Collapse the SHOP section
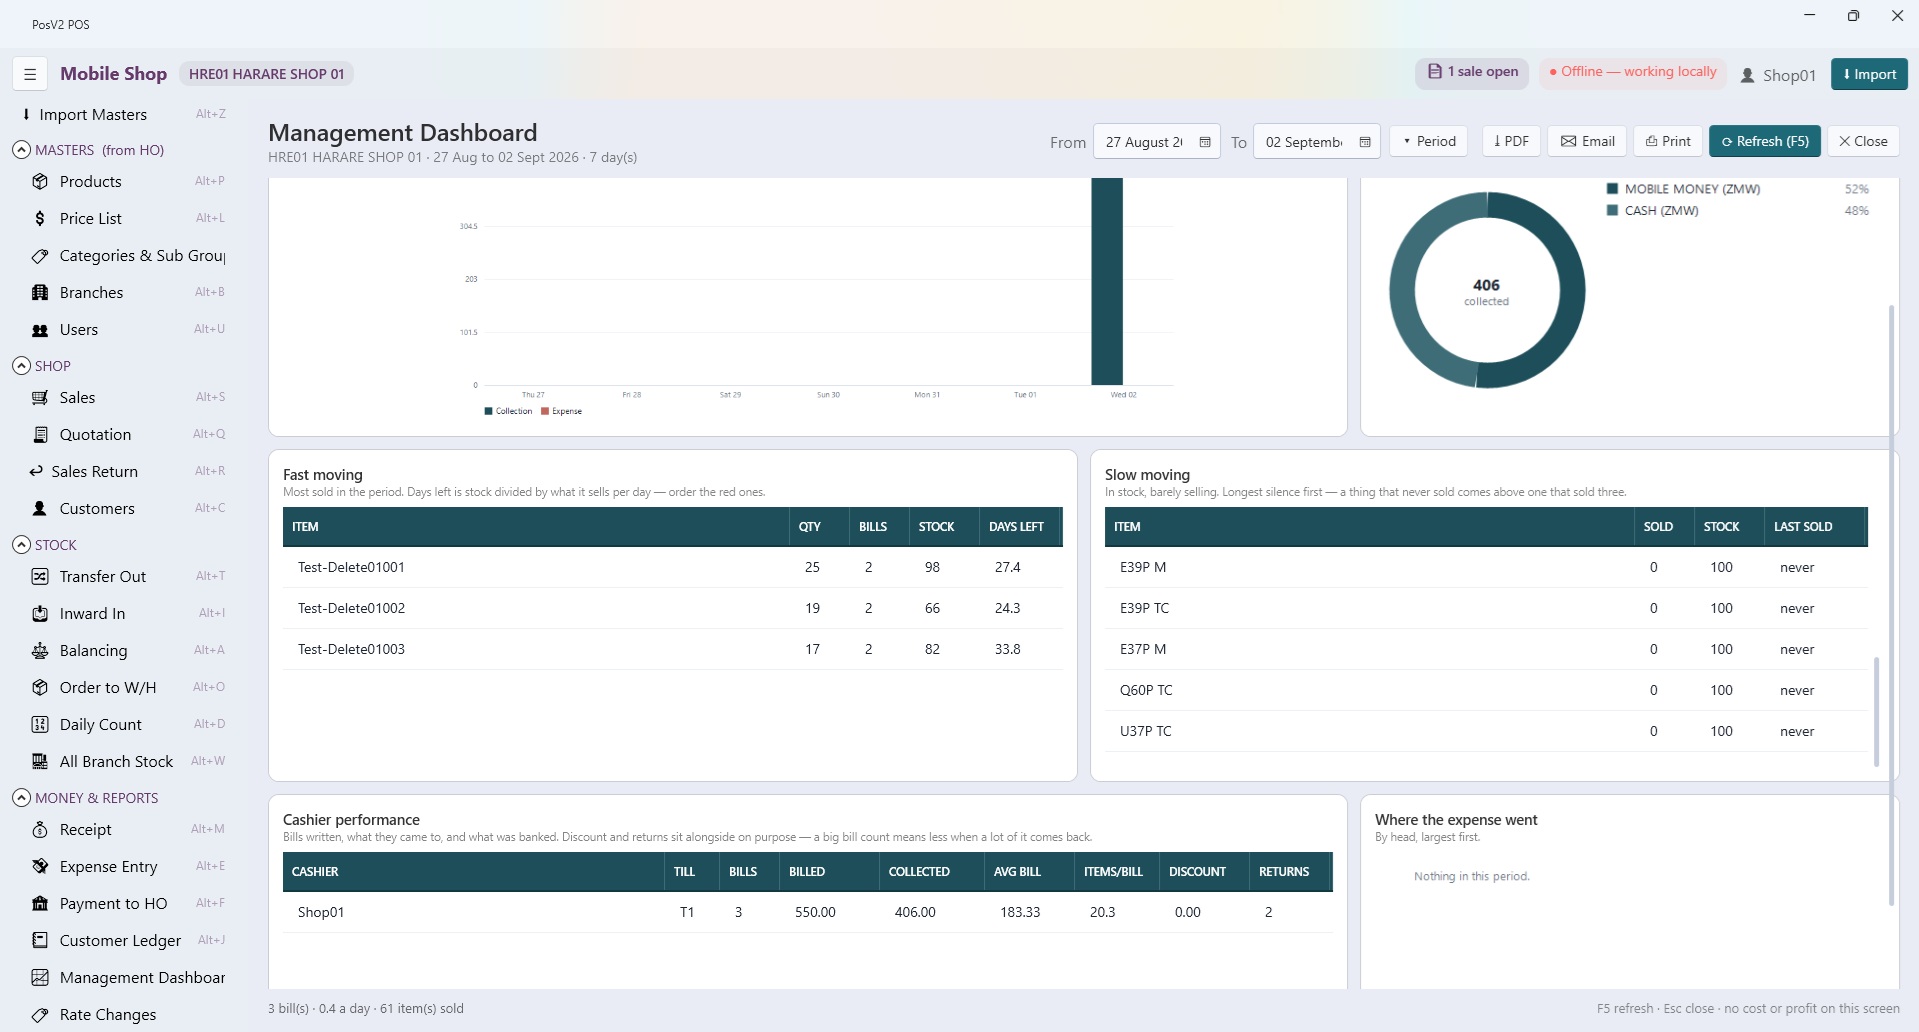The height and width of the screenshot is (1032, 1919). click(x=21, y=366)
